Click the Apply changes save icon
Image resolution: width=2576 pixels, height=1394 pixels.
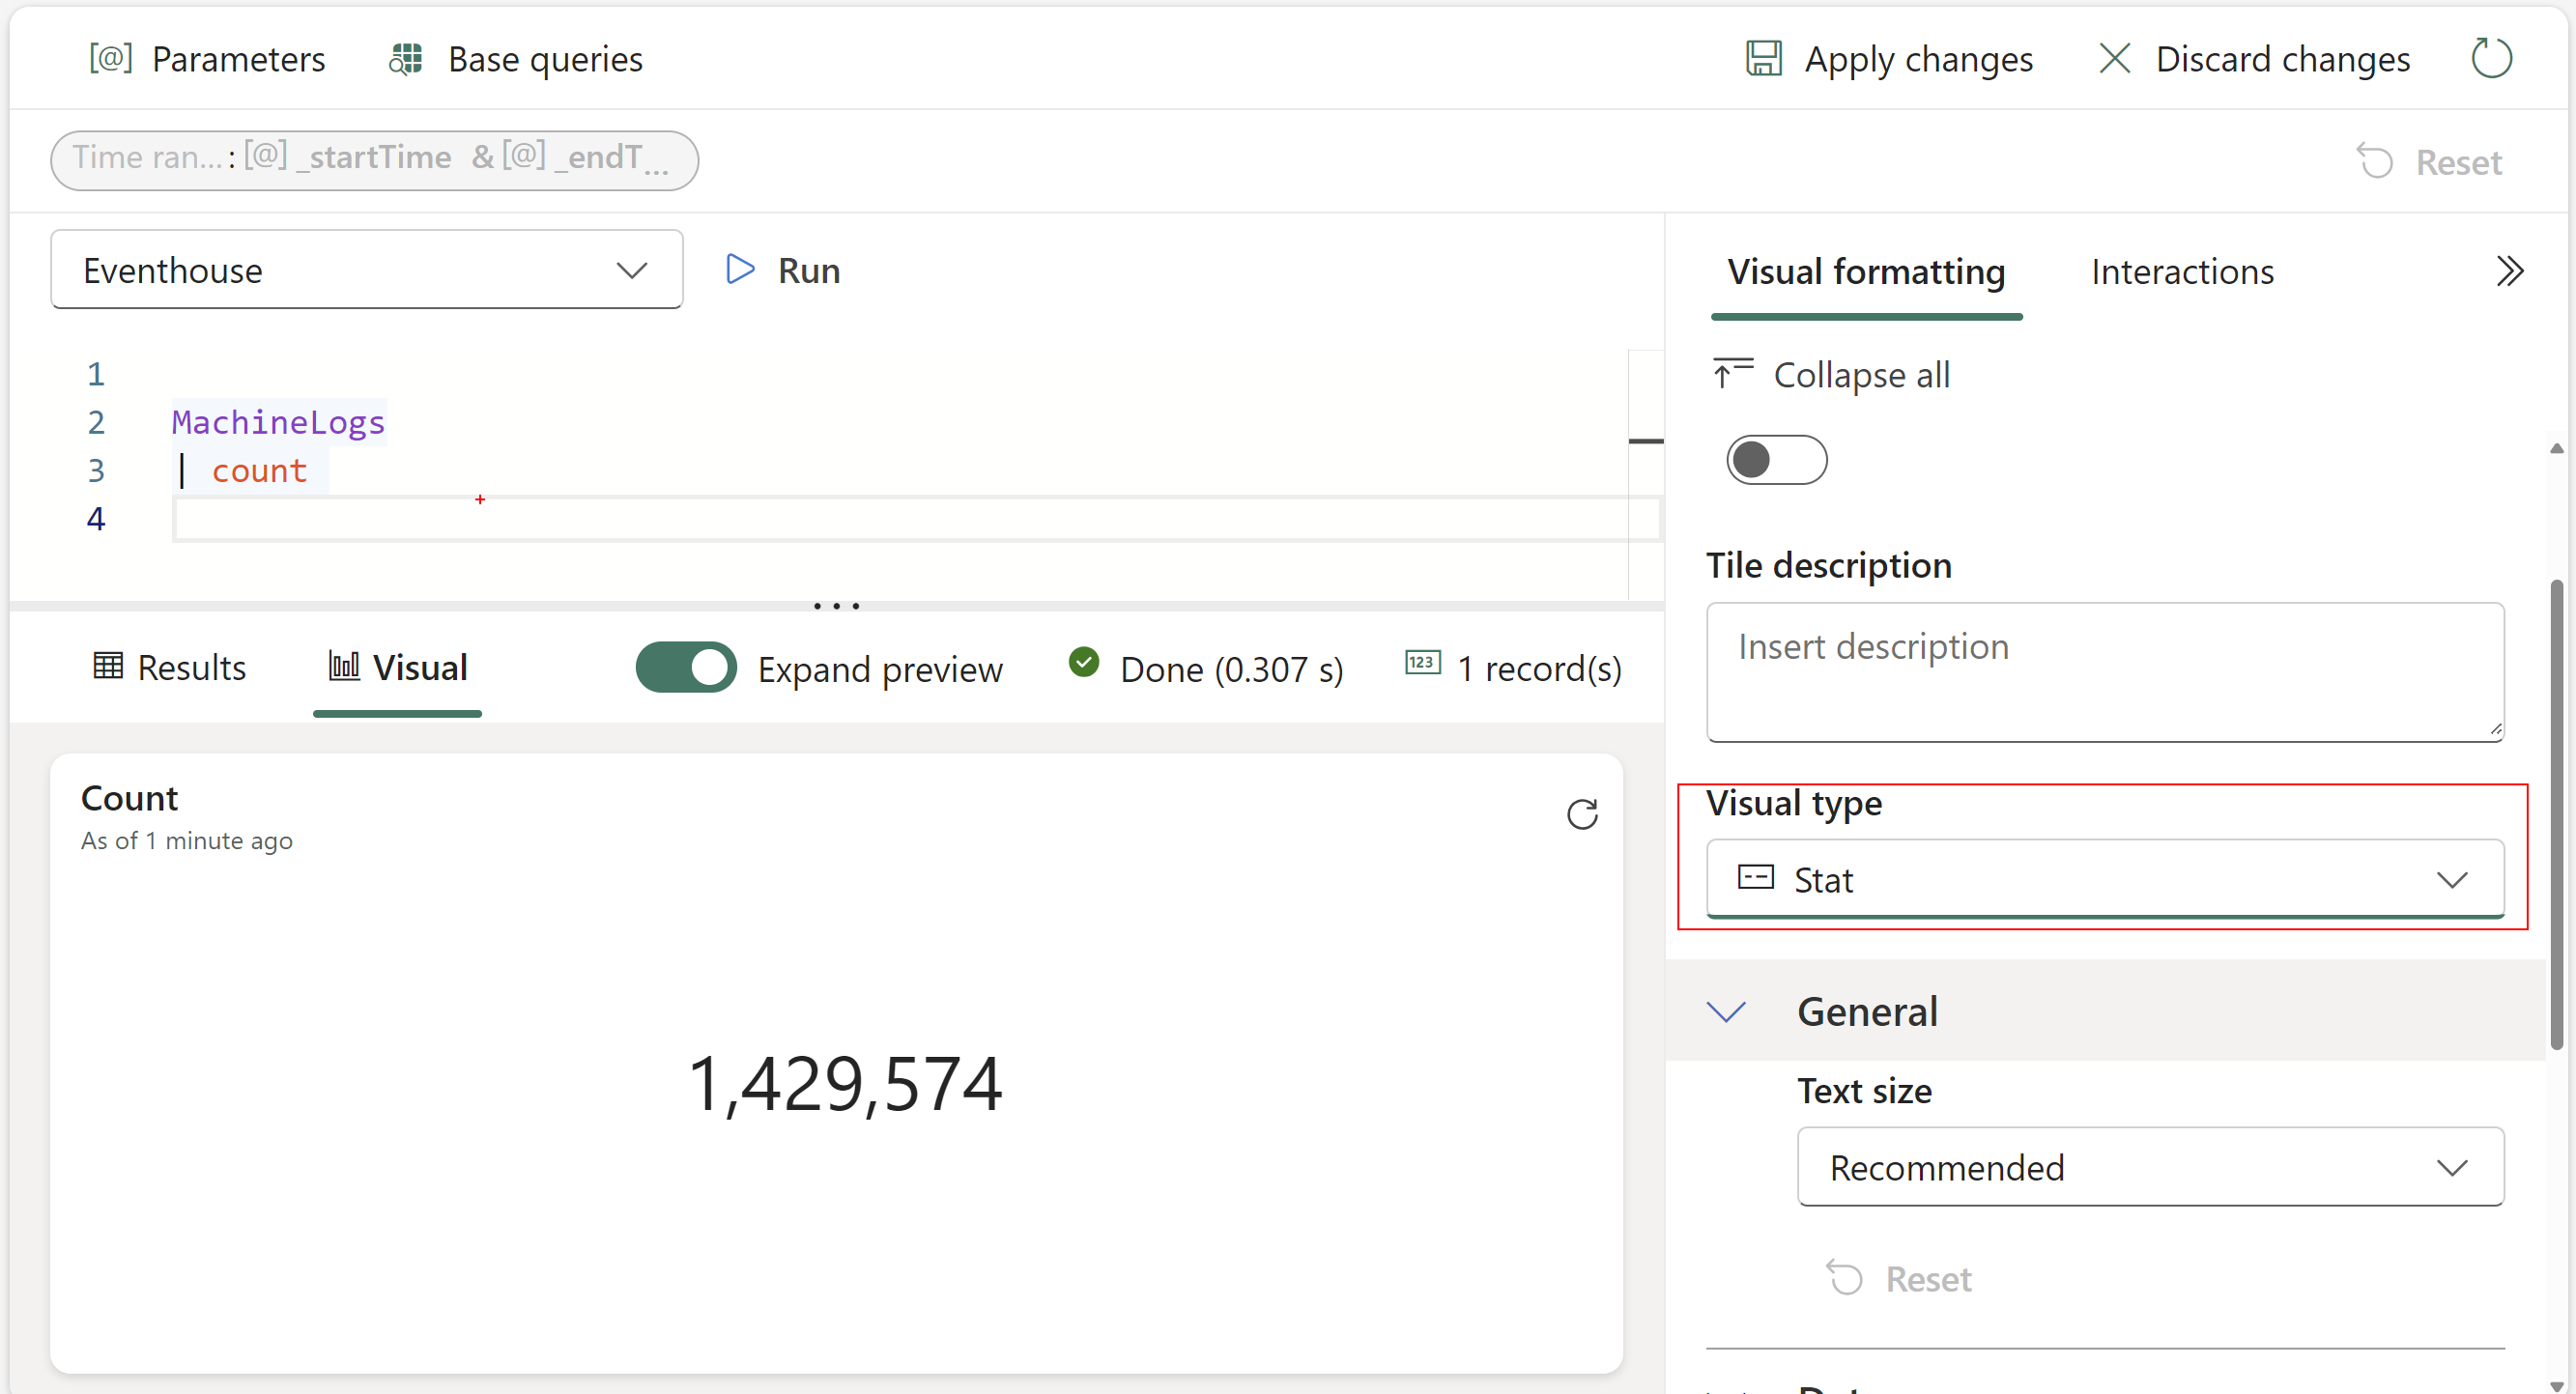tap(1763, 58)
